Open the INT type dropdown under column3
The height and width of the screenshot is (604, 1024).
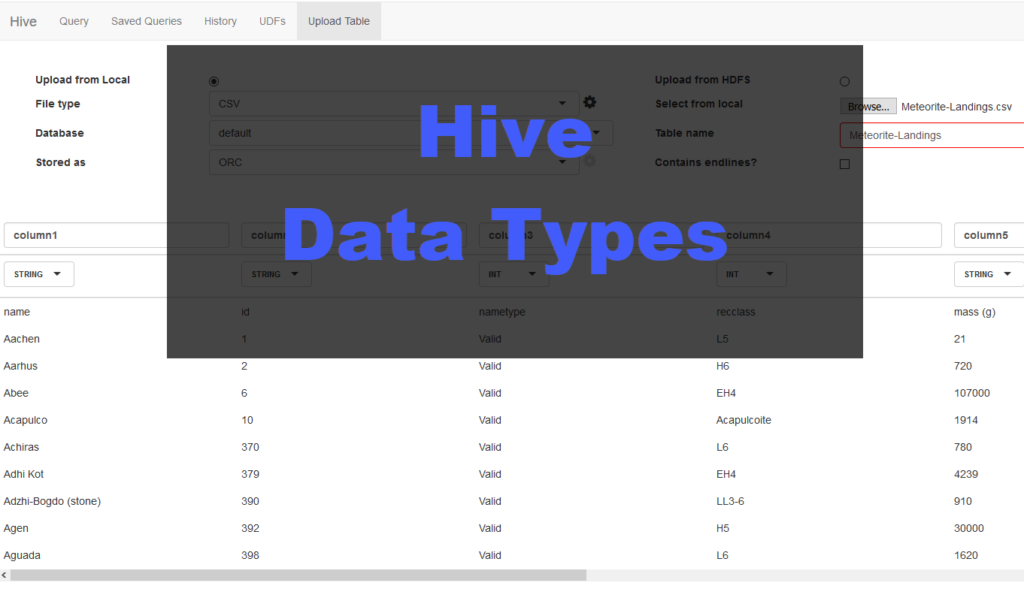513,273
